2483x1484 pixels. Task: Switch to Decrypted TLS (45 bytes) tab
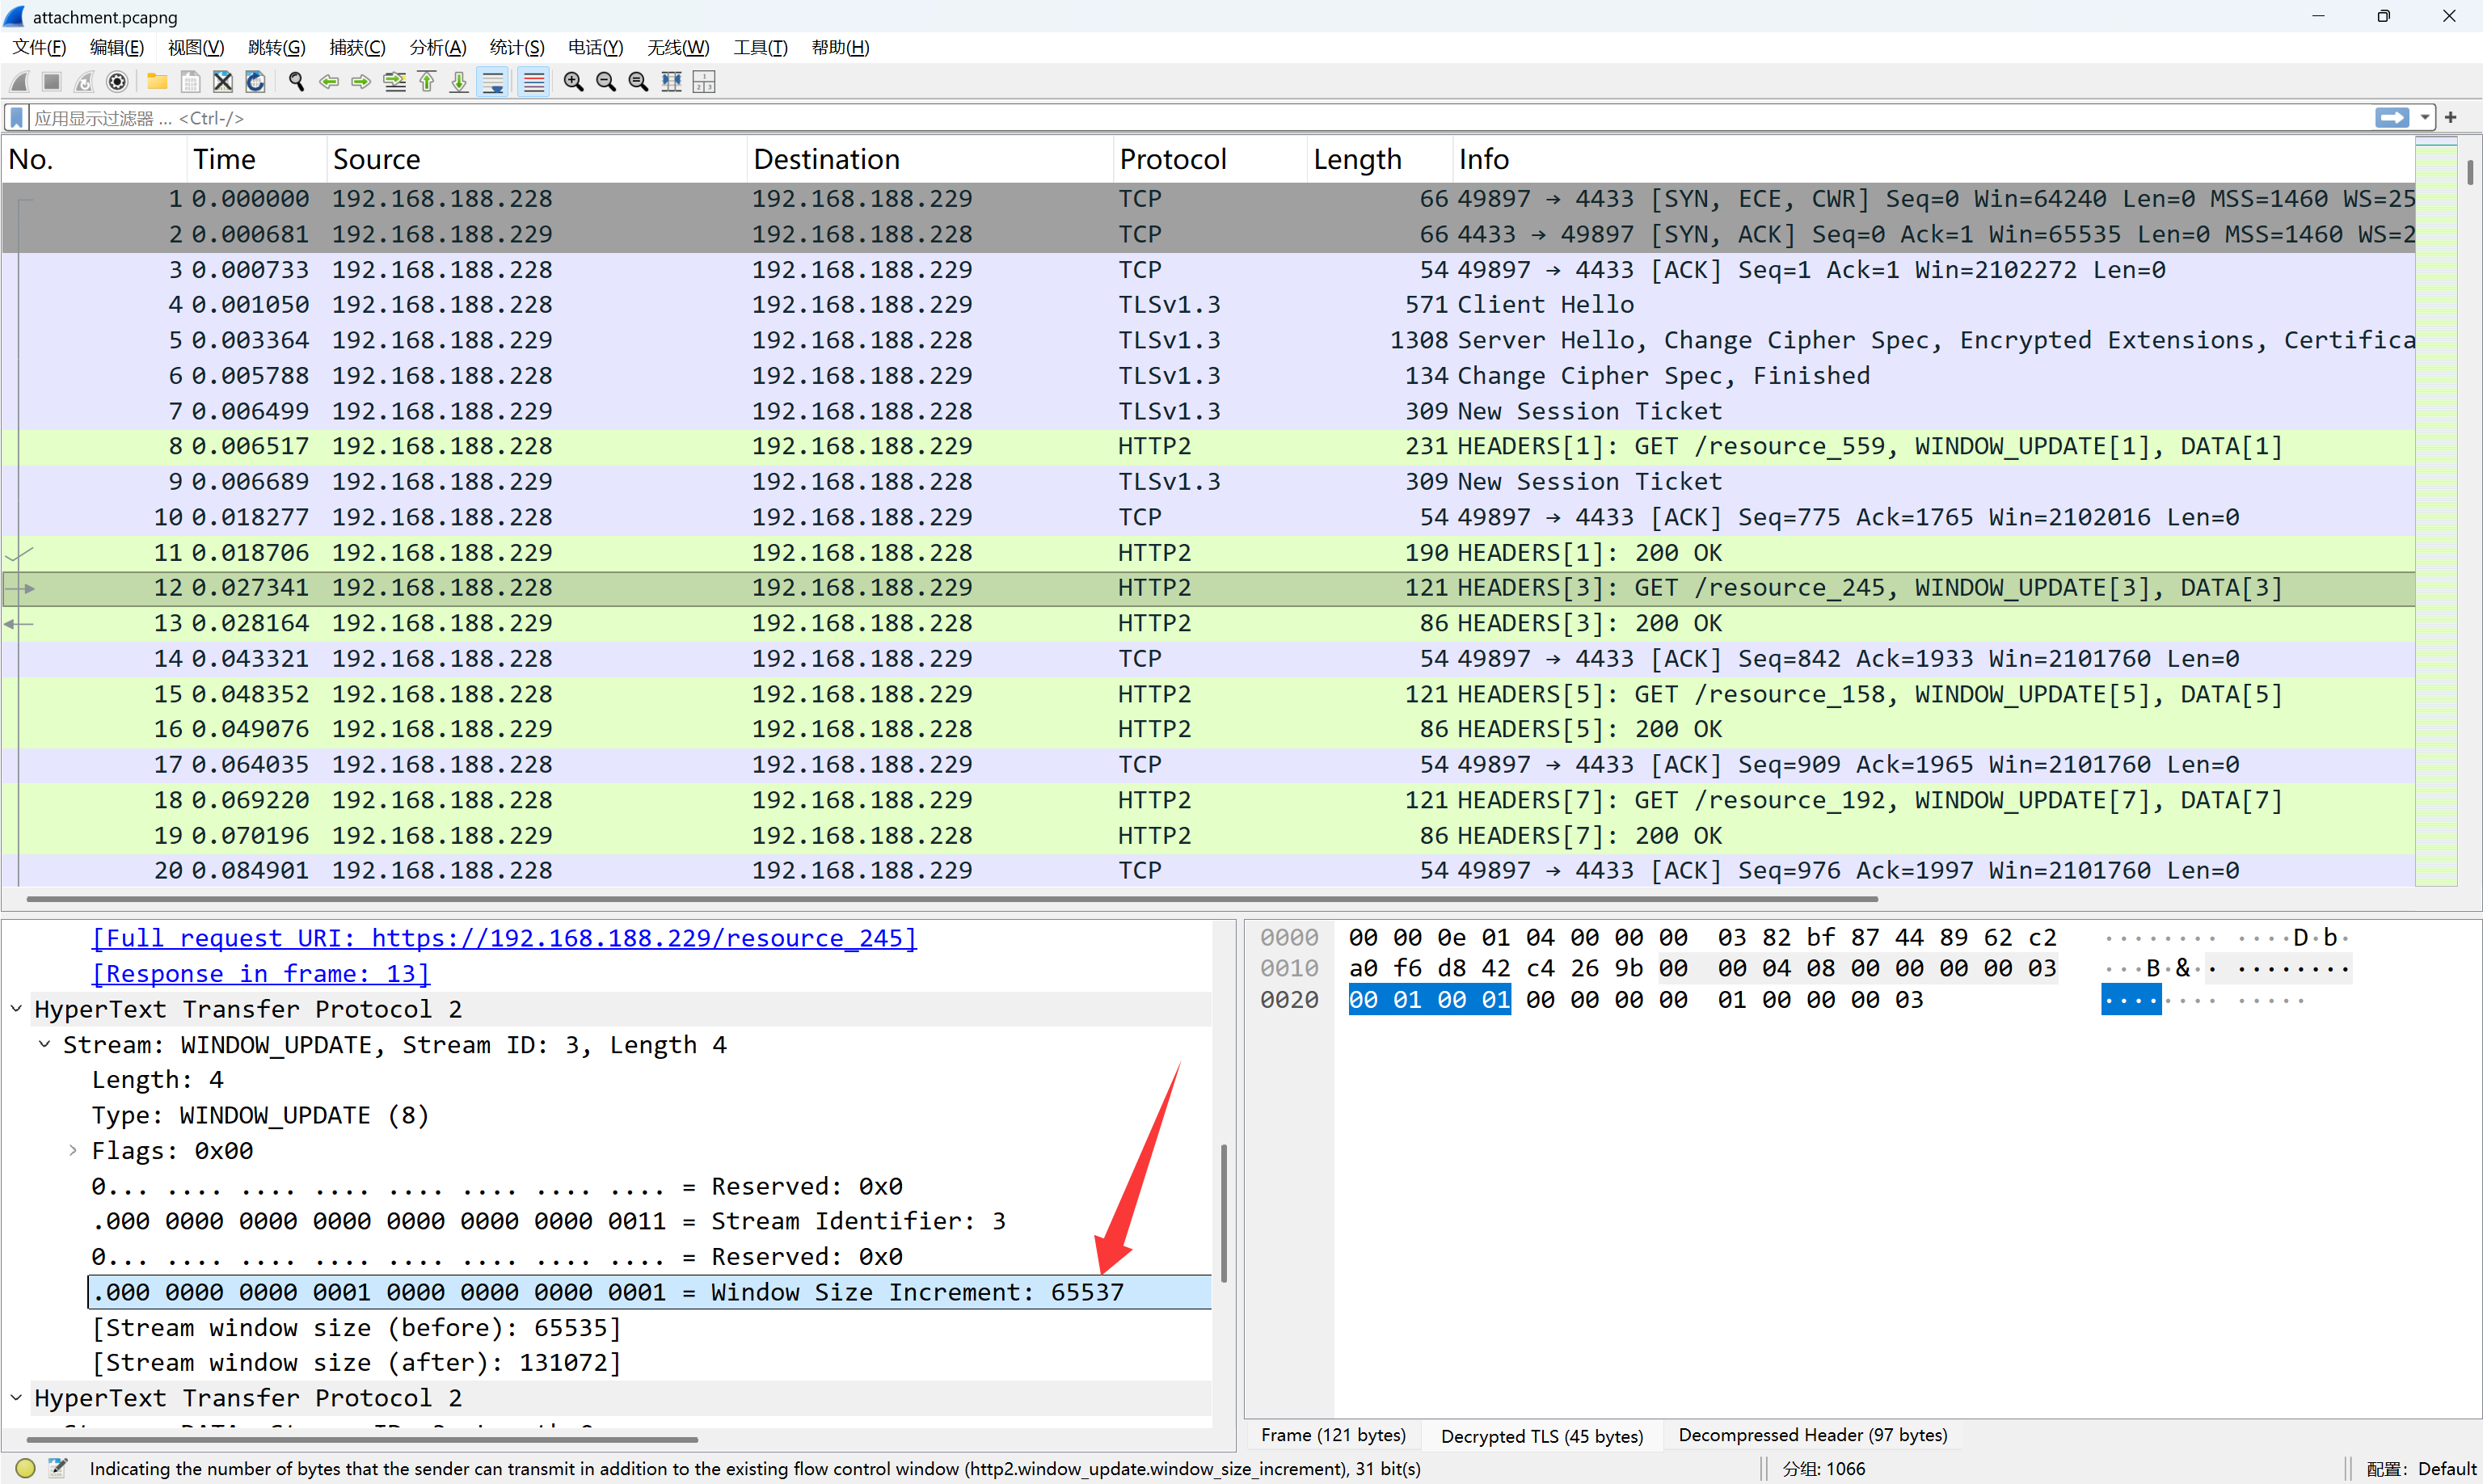pyautogui.click(x=1541, y=1435)
